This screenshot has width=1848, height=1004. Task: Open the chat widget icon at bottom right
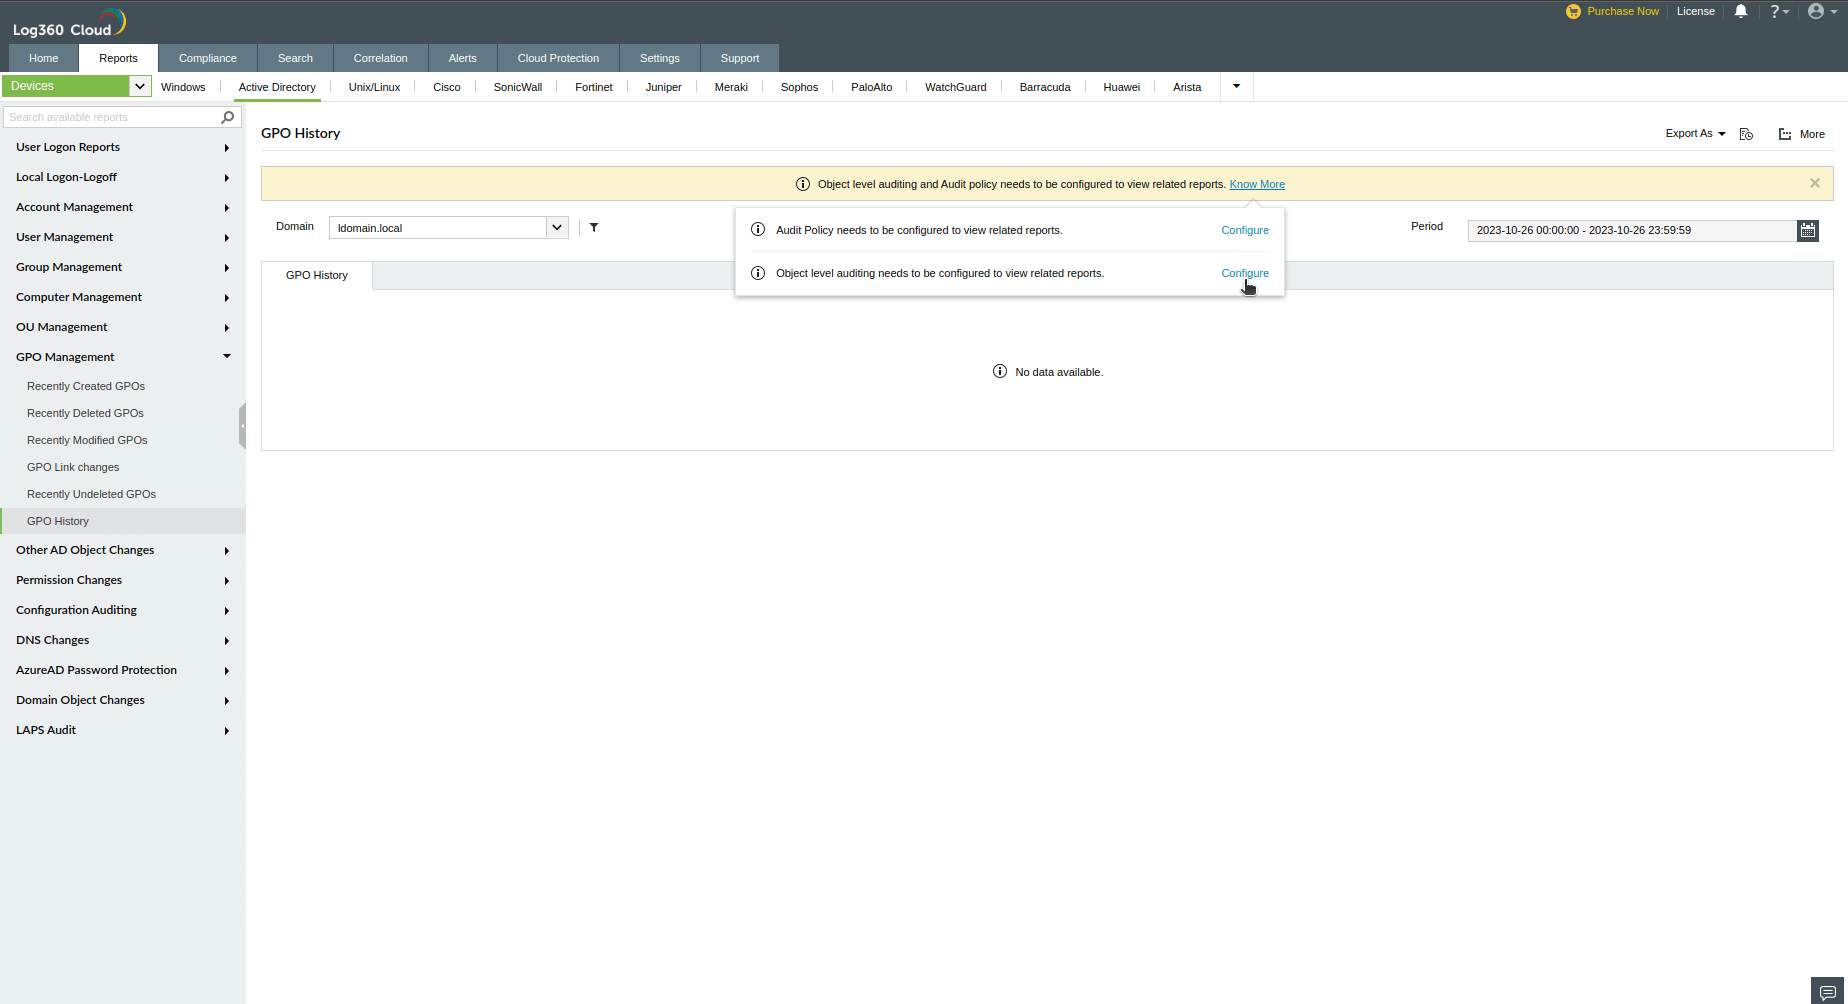(x=1828, y=992)
